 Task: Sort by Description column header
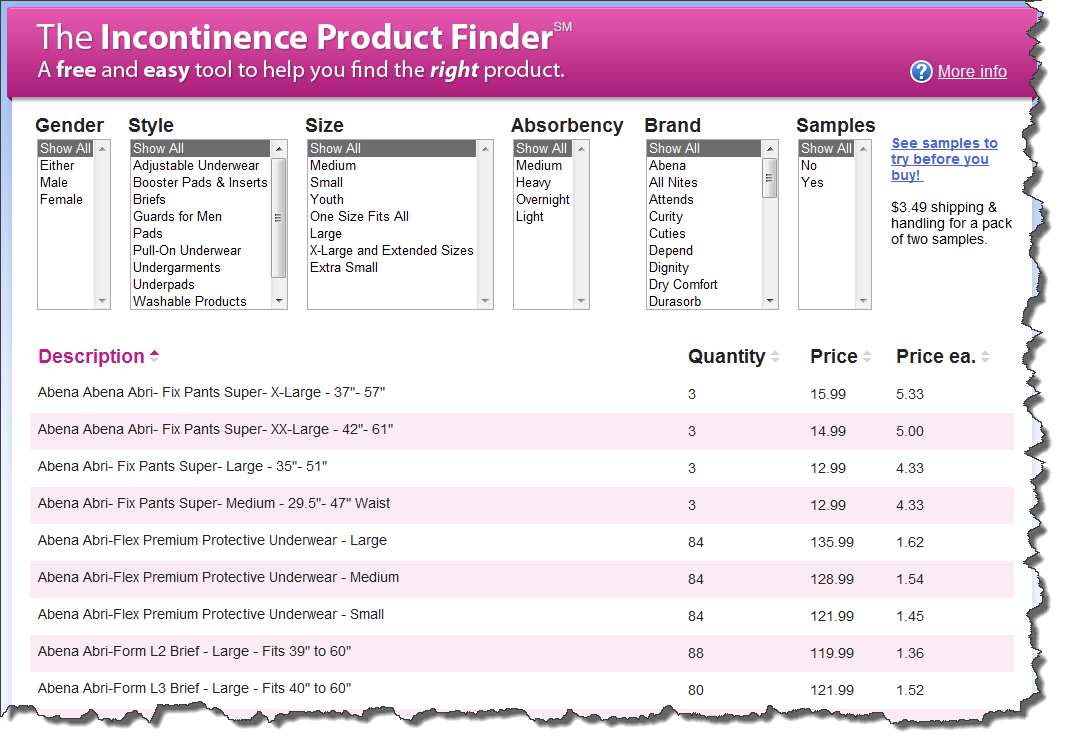click(98, 356)
